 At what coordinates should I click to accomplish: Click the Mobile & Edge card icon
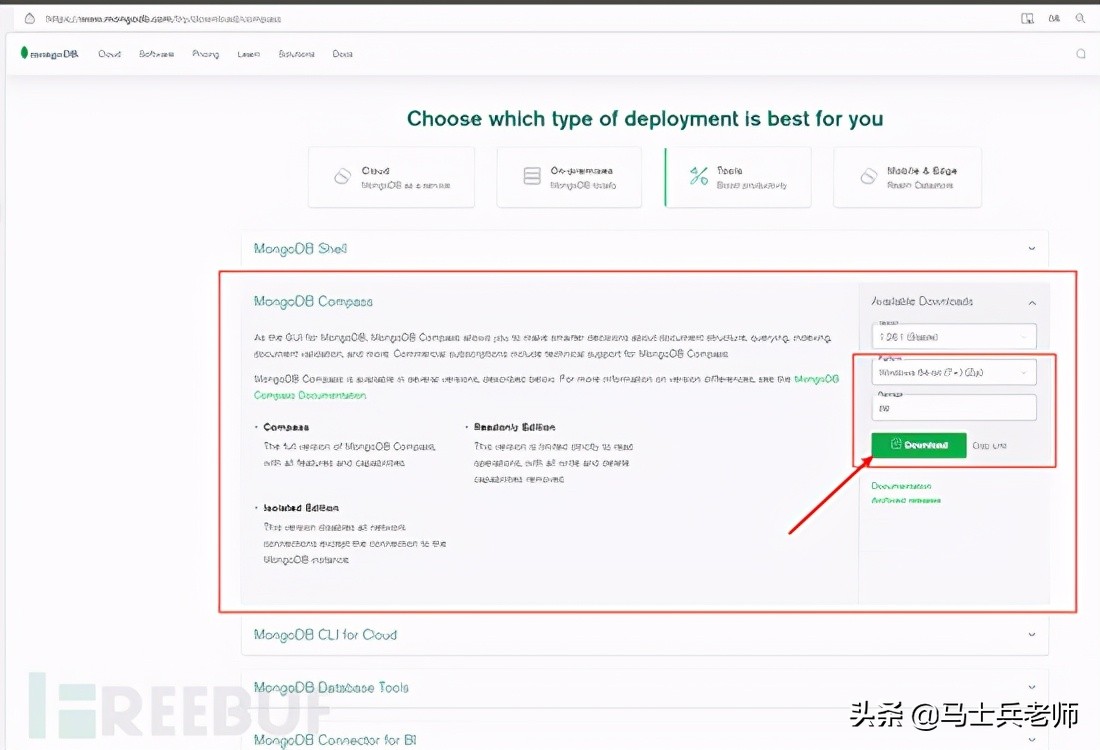[868, 176]
